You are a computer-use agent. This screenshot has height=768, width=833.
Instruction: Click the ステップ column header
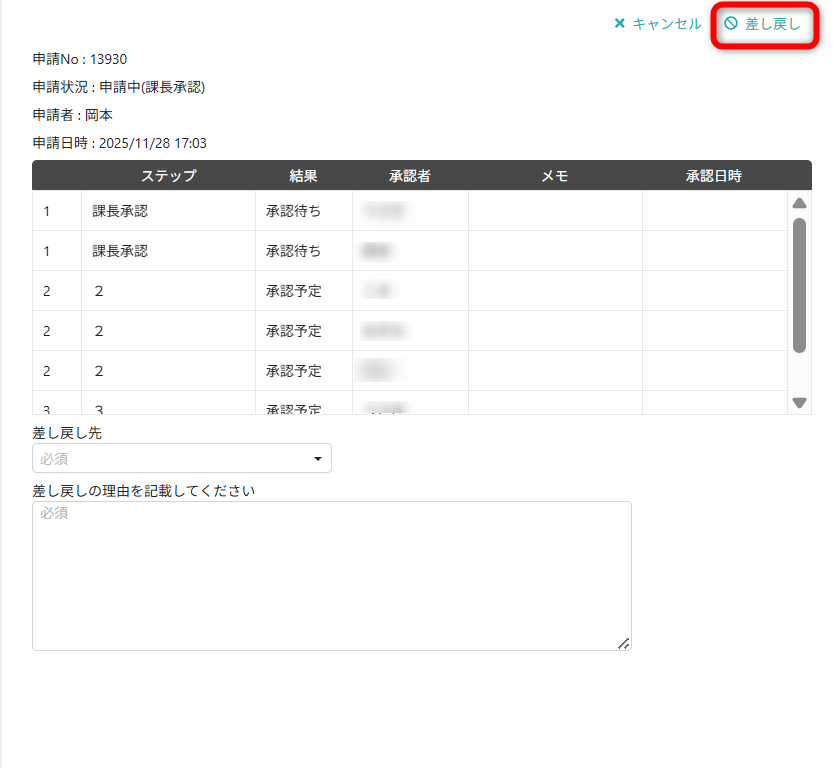(x=168, y=176)
